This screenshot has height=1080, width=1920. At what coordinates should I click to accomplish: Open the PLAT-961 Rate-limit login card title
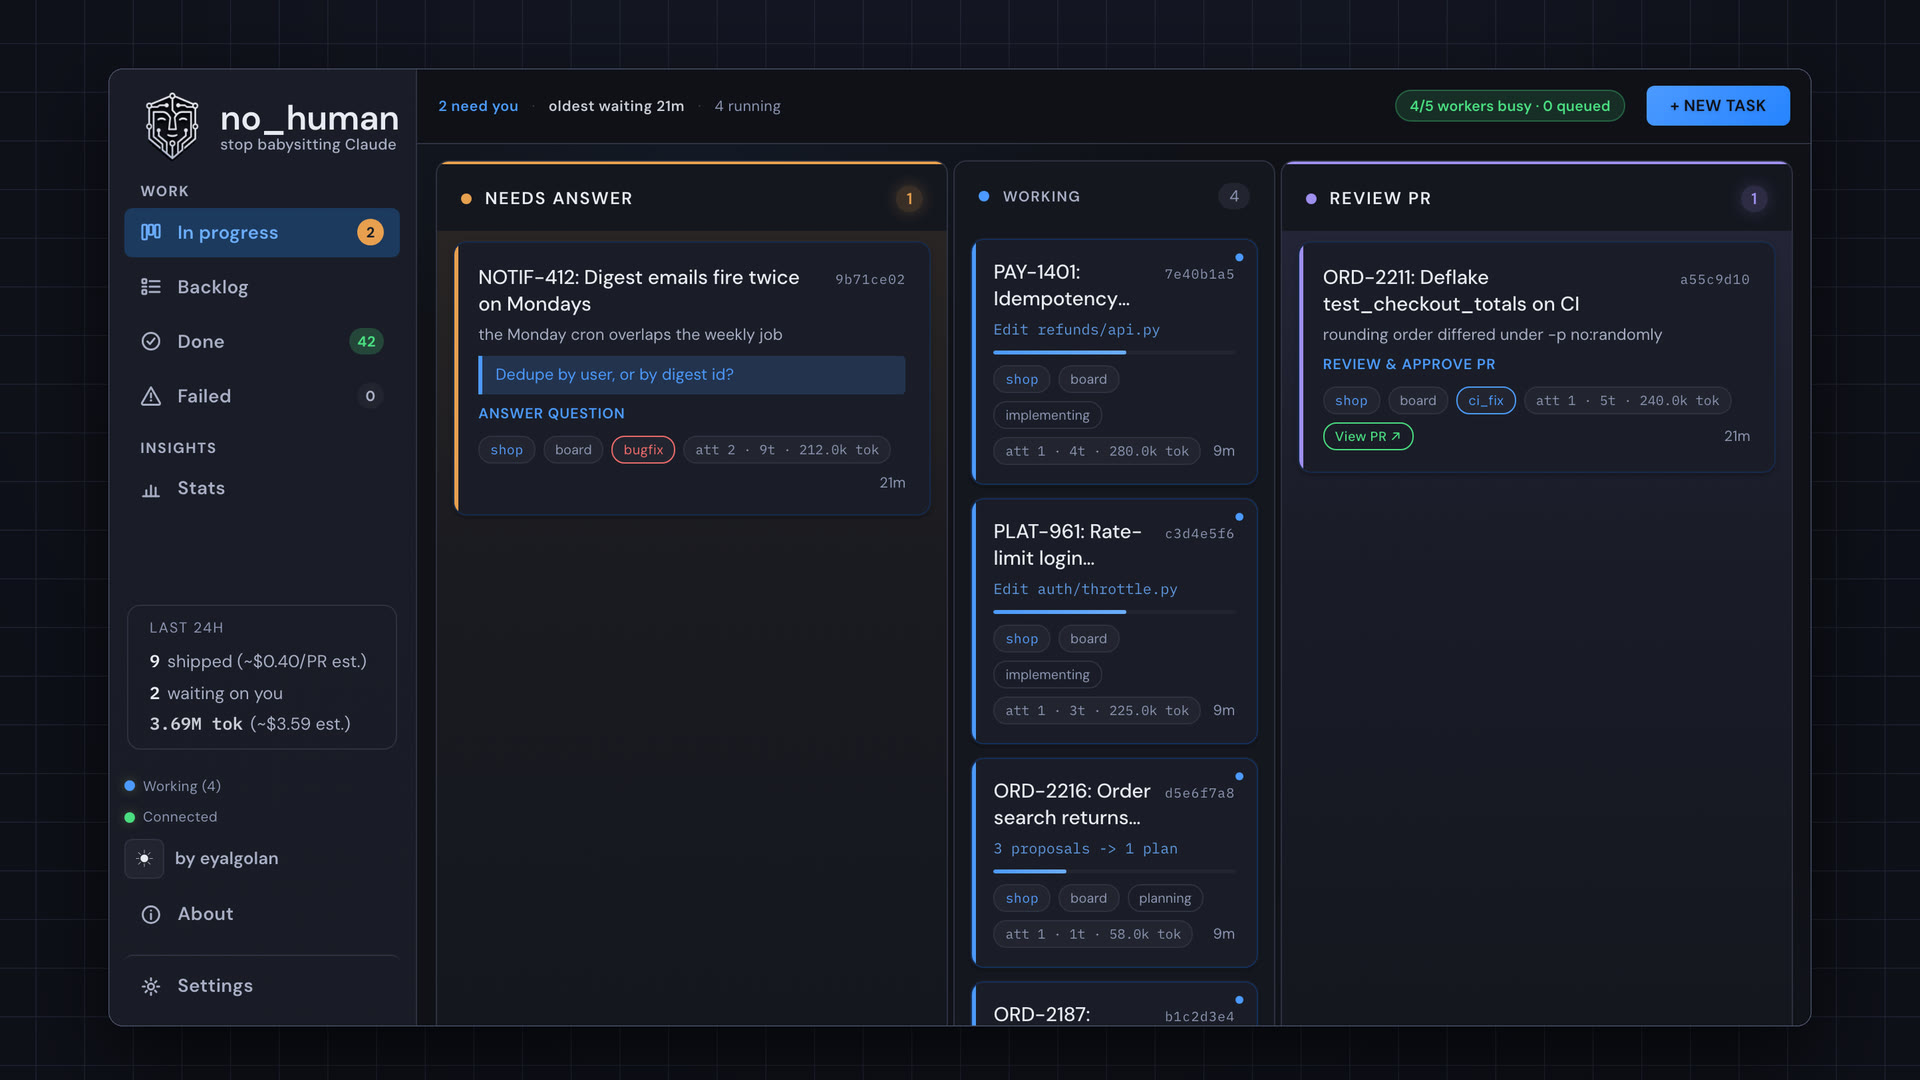pos(1067,545)
